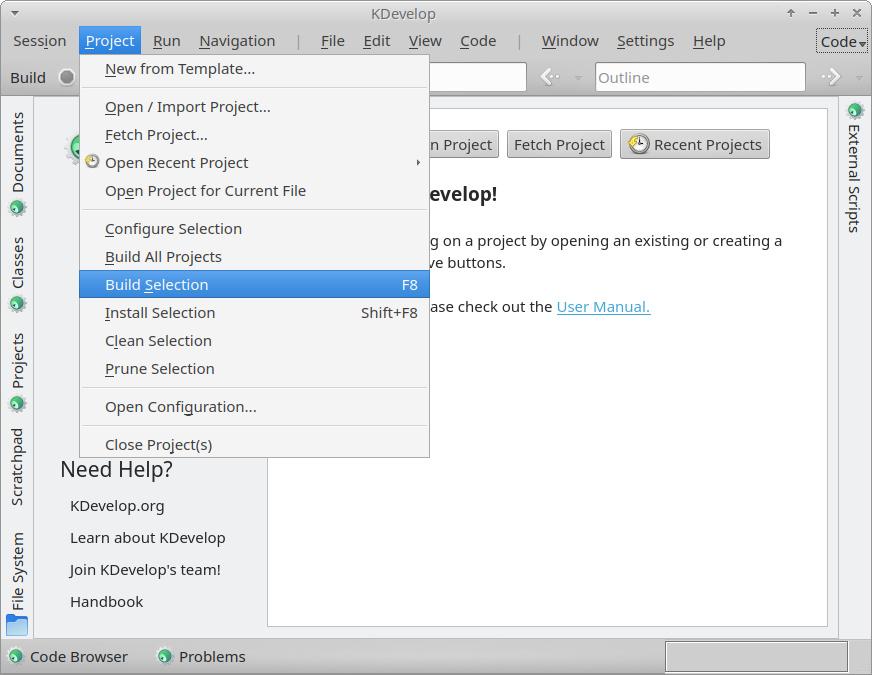Choose Configure Selection menu entry
The width and height of the screenshot is (872, 675).
[x=255, y=229]
